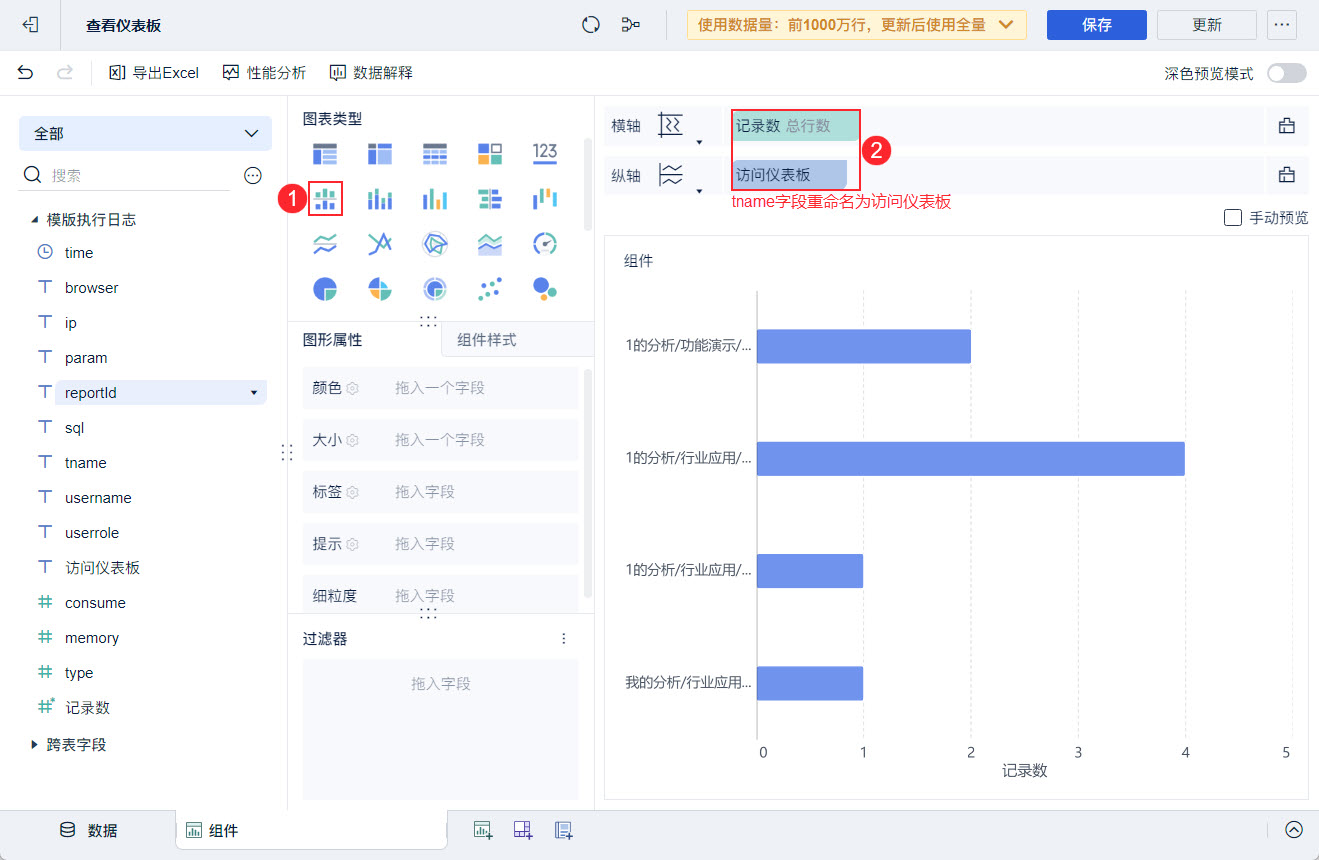This screenshot has width=1319, height=860.
Task: Open the 横轴 axis type dropdown arrow
Action: click(699, 142)
